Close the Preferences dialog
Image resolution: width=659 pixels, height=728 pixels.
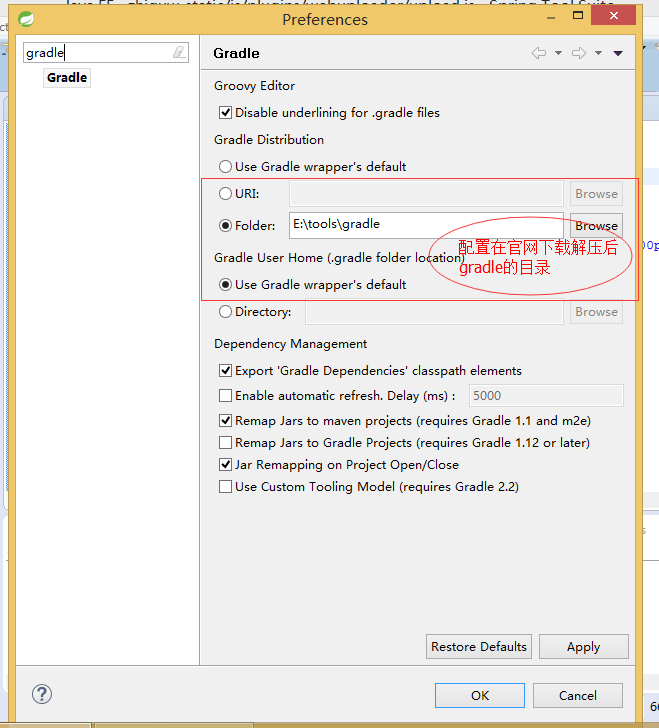click(613, 16)
